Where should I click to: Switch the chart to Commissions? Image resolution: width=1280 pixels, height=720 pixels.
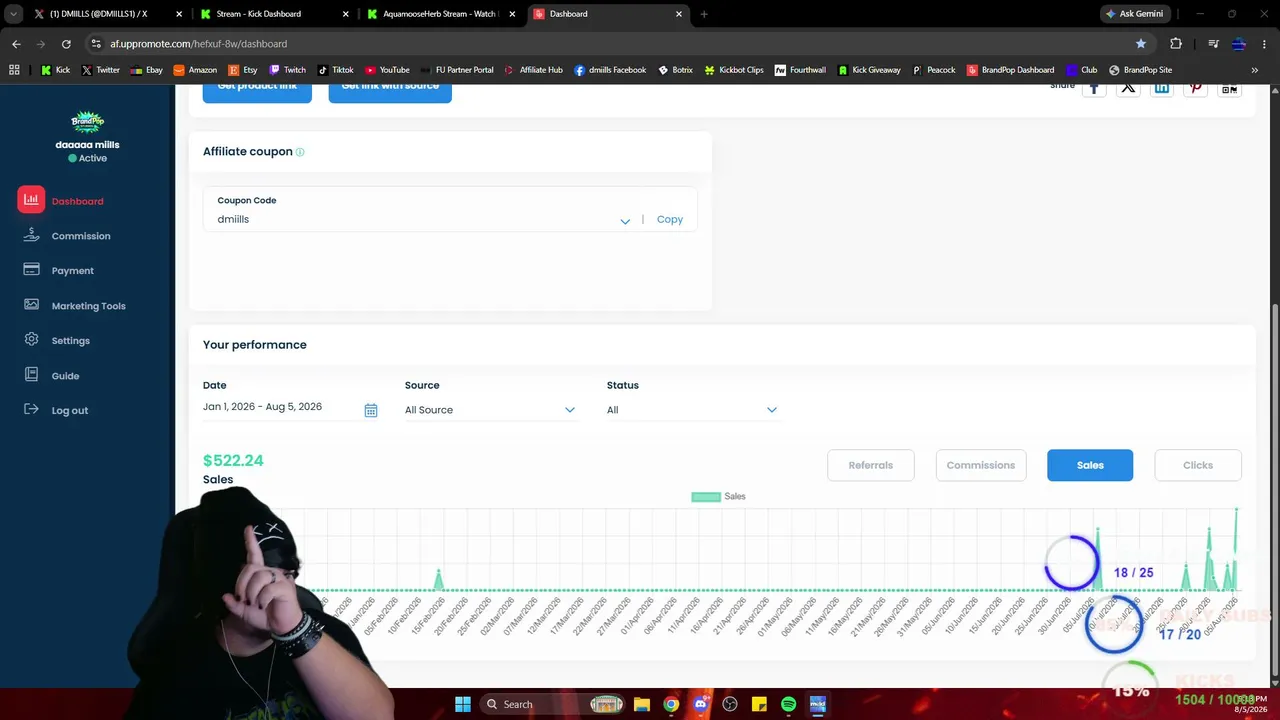[981, 465]
